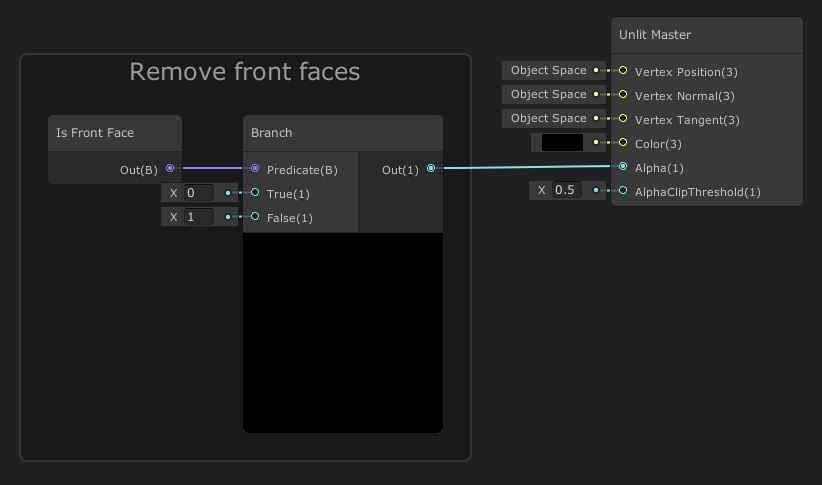Click the Vertex Position(3) input port
Screen dimensions: 822x485
623,70
